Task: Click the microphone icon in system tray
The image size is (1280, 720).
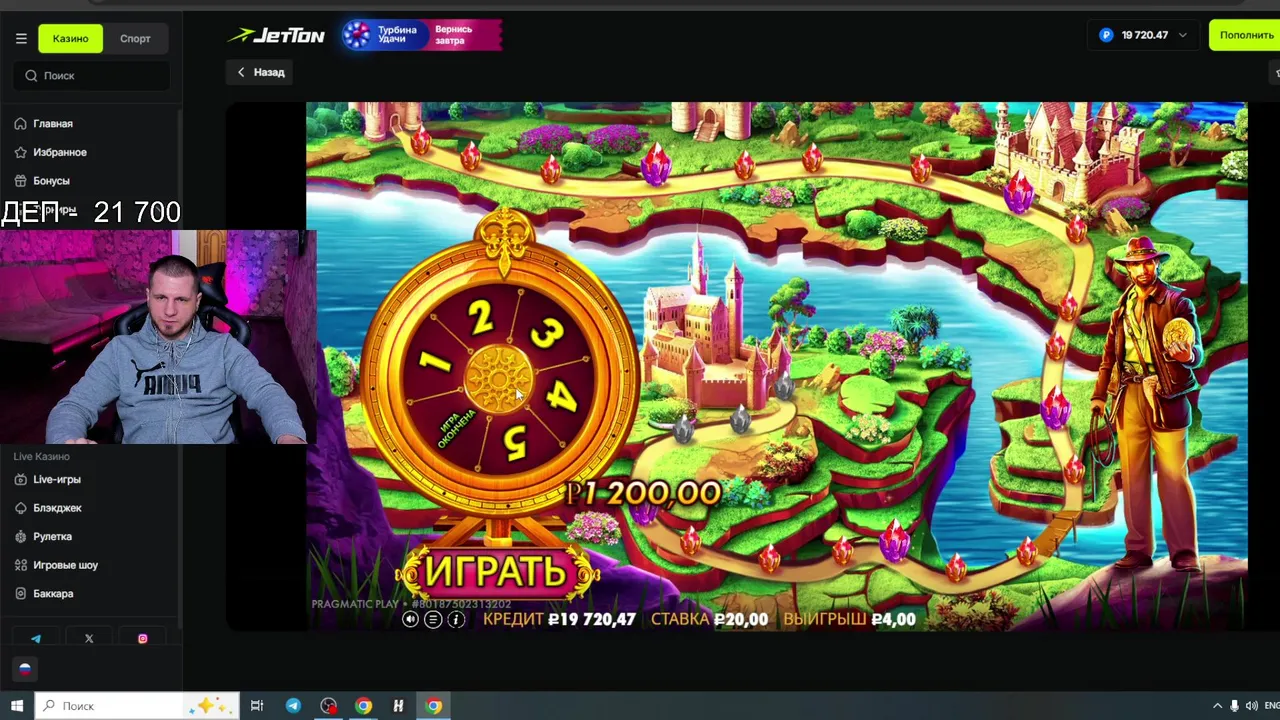Action: pyautogui.click(x=1235, y=706)
